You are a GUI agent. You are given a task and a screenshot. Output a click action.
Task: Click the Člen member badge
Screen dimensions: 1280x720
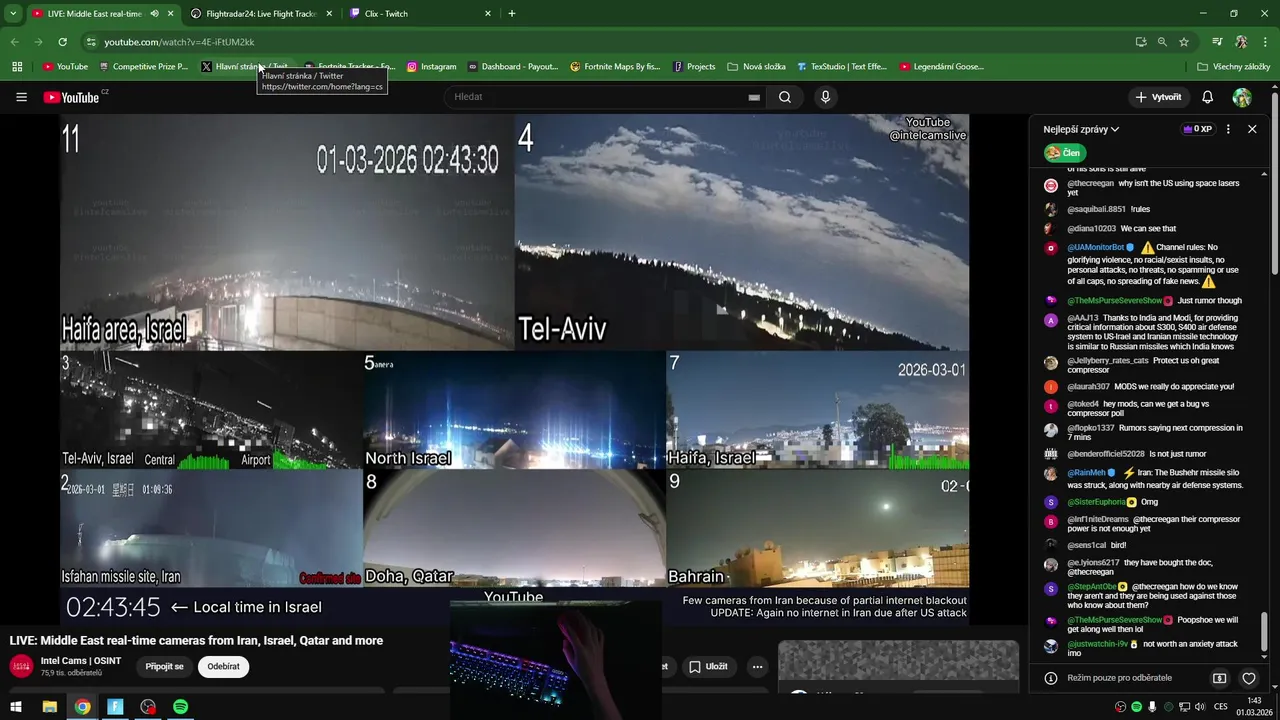1065,153
